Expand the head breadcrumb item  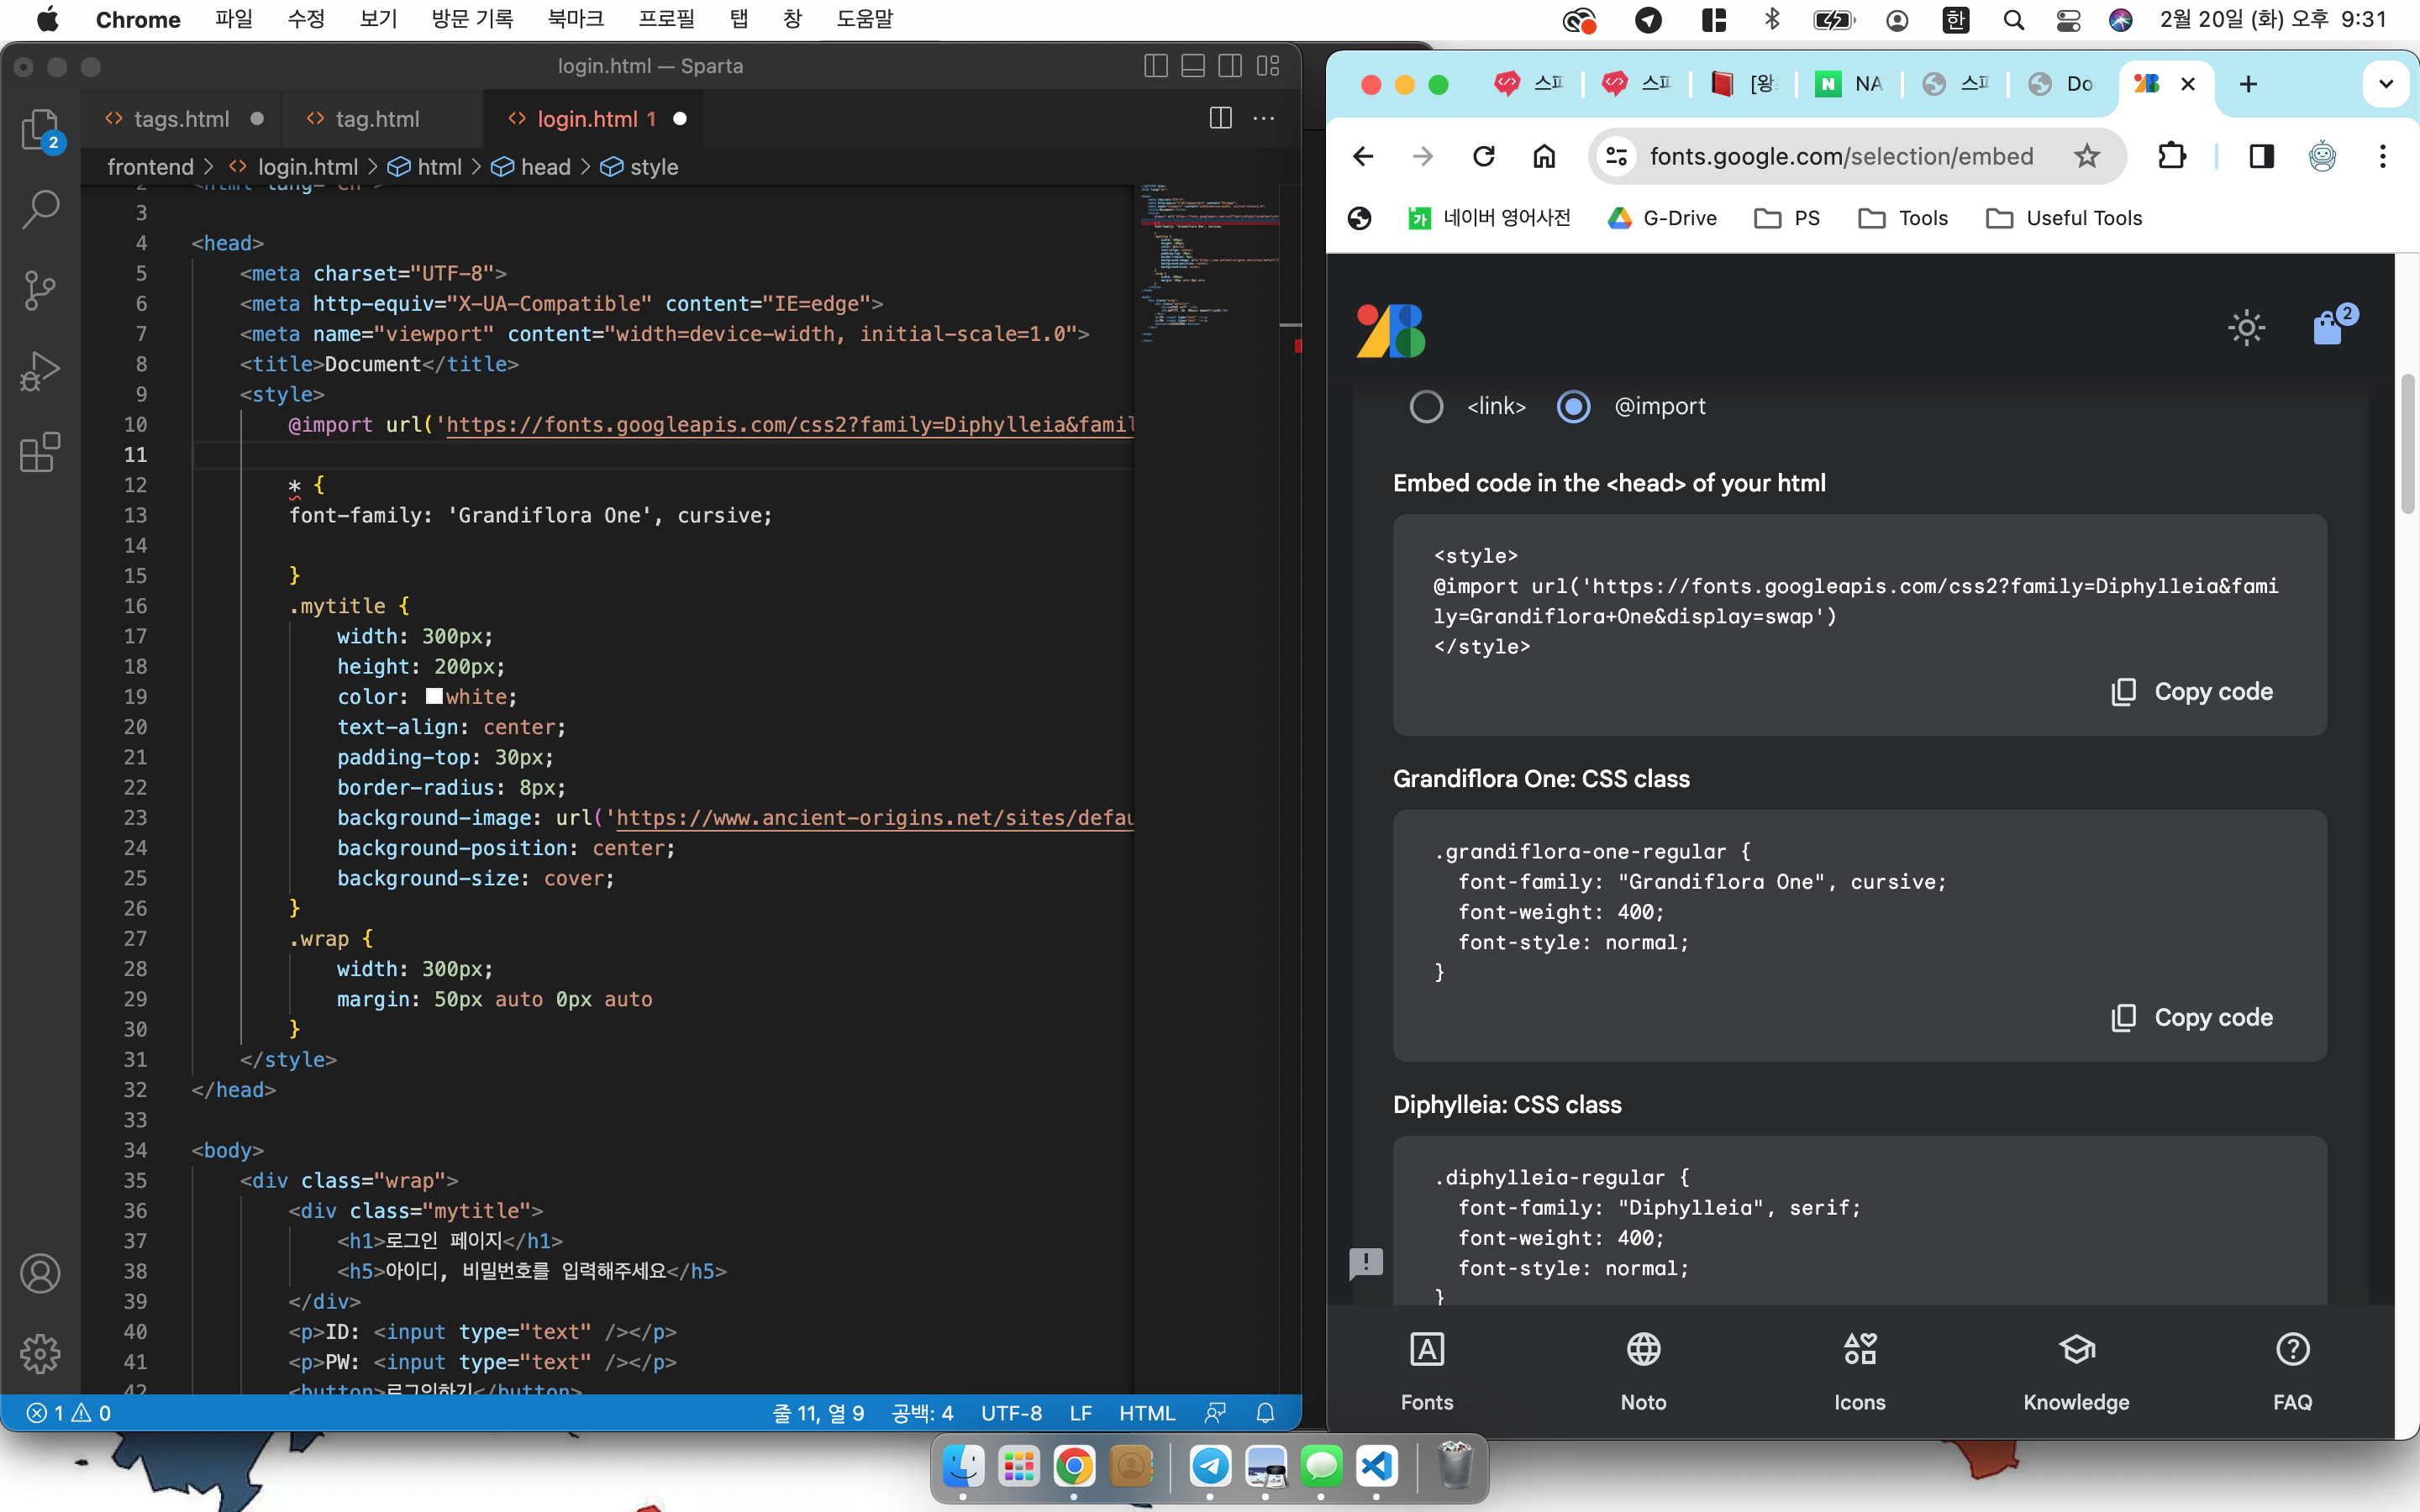pos(531,167)
